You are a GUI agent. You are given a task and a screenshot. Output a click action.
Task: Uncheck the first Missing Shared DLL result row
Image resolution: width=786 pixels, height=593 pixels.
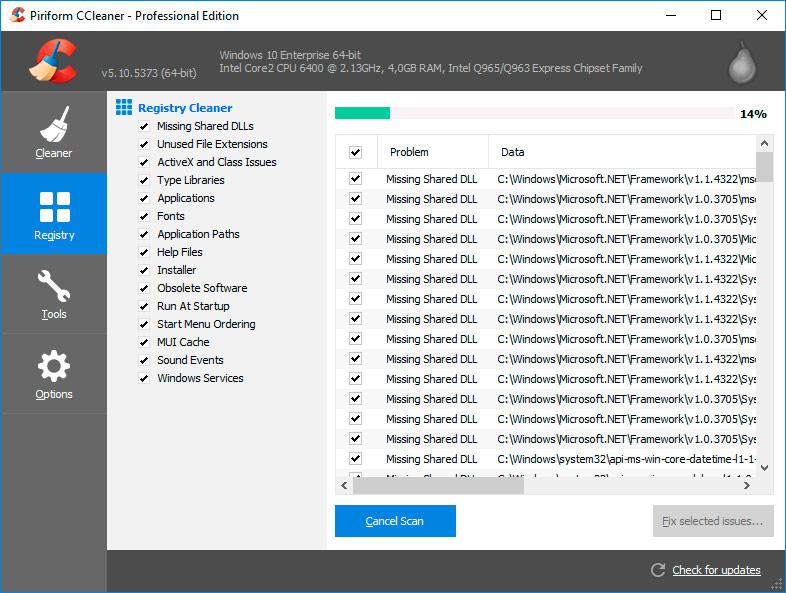(355, 178)
